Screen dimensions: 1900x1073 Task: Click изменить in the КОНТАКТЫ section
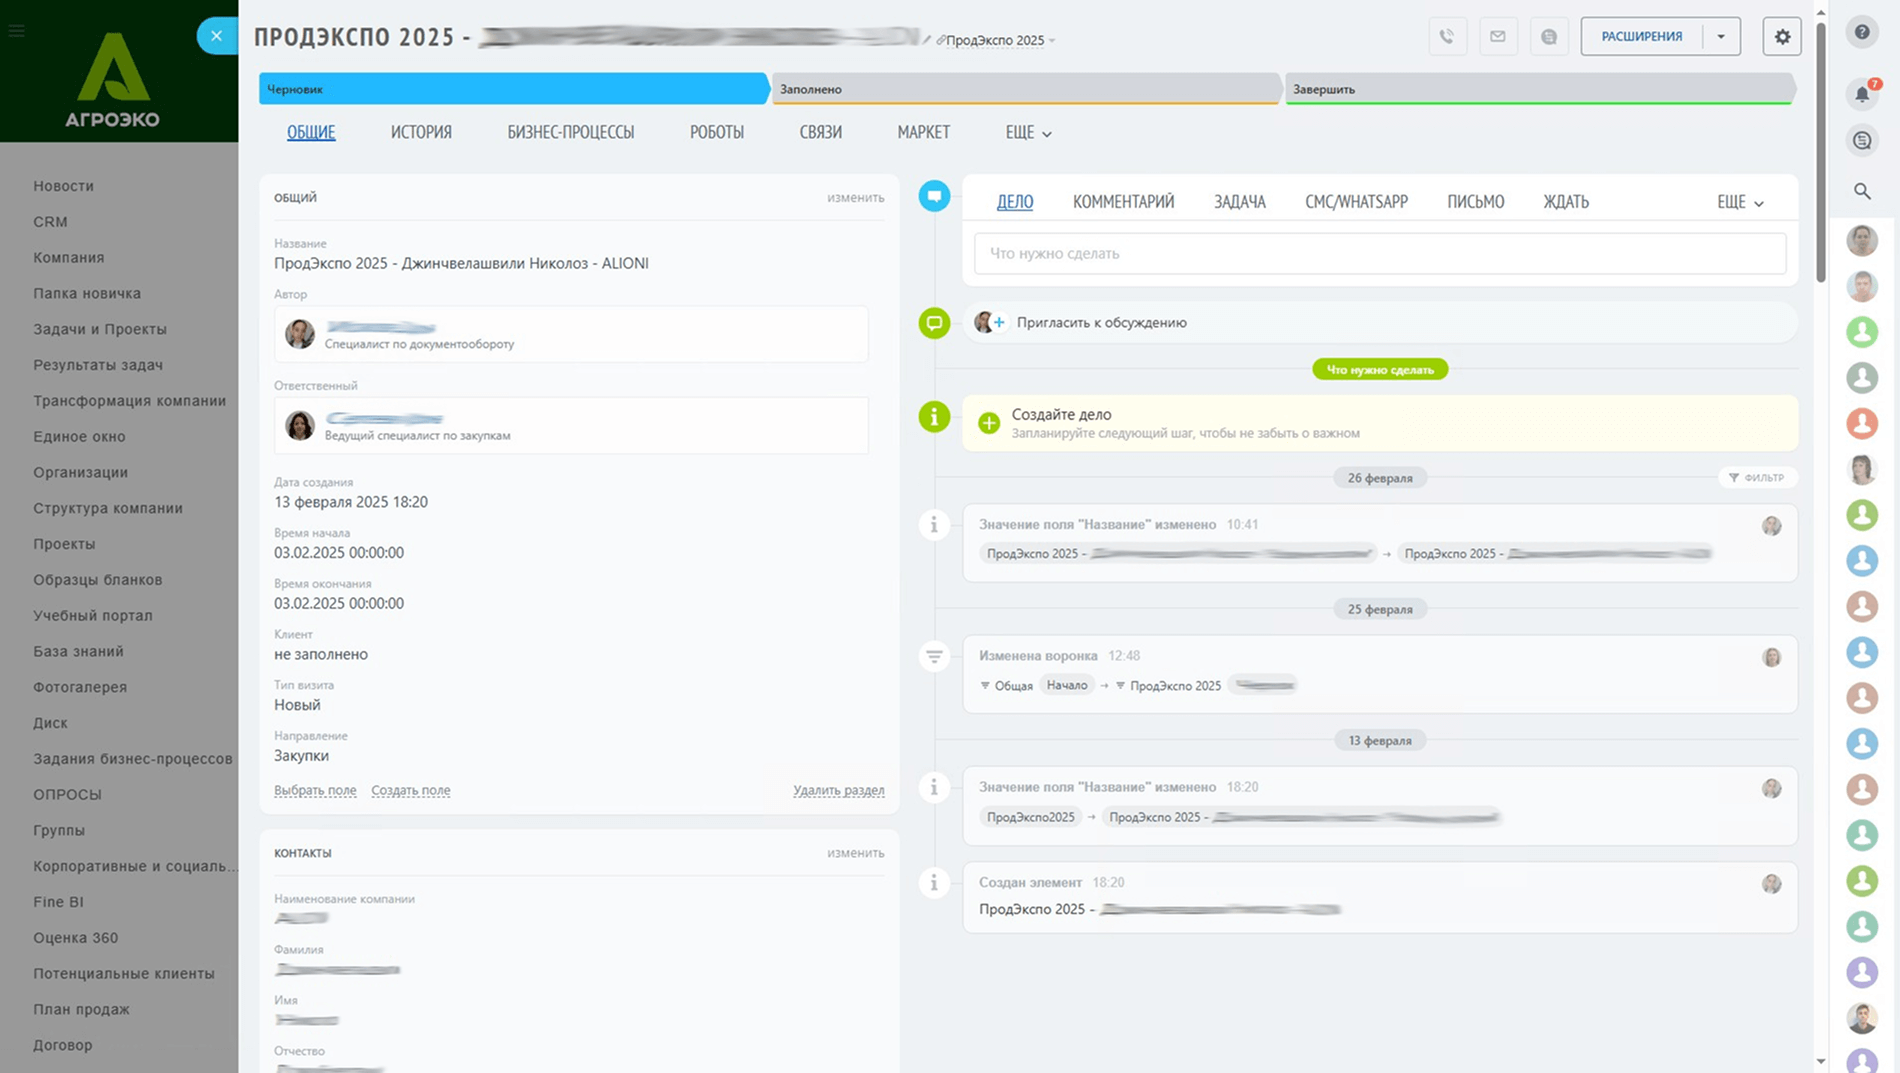[855, 853]
